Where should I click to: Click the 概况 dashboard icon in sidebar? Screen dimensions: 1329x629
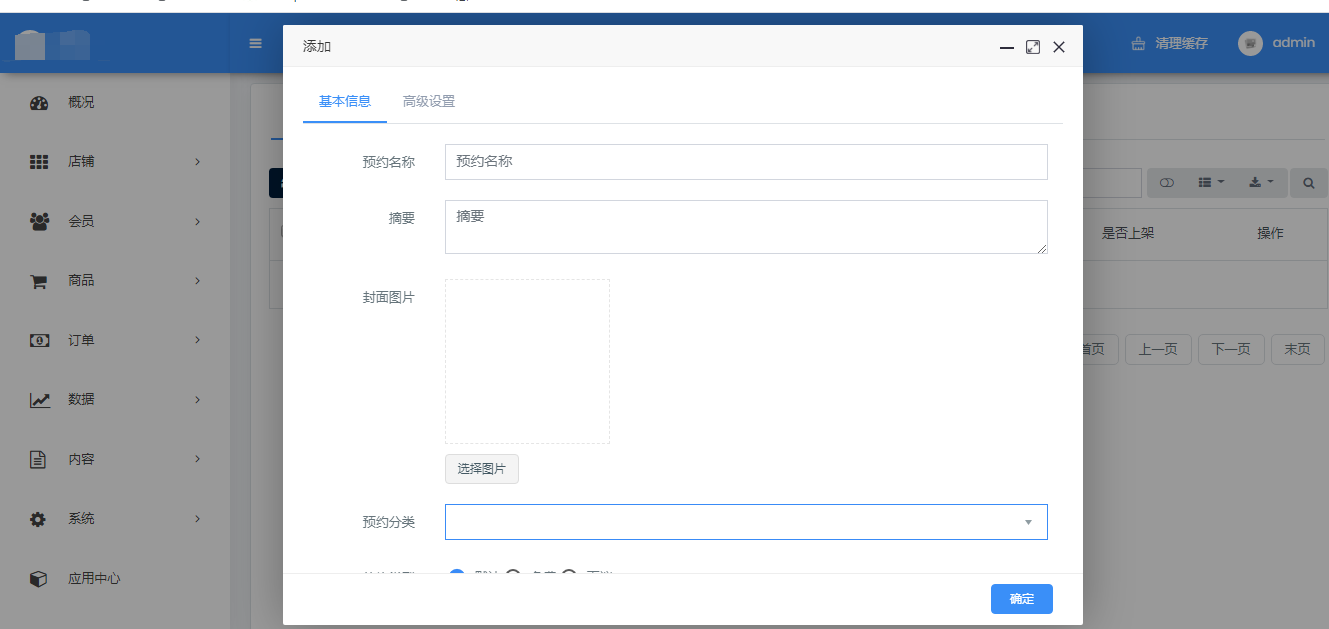click(x=39, y=103)
